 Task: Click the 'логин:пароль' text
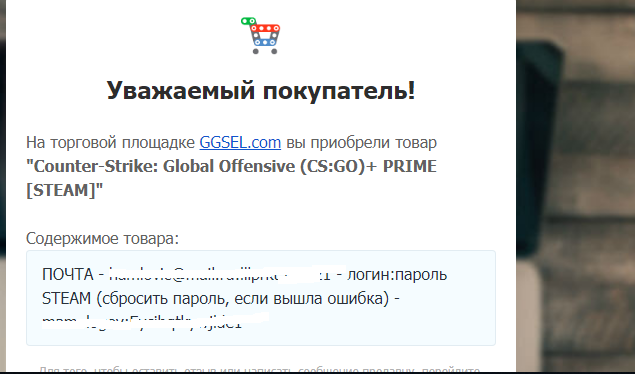pyautogui.click(x=397, y=275)
